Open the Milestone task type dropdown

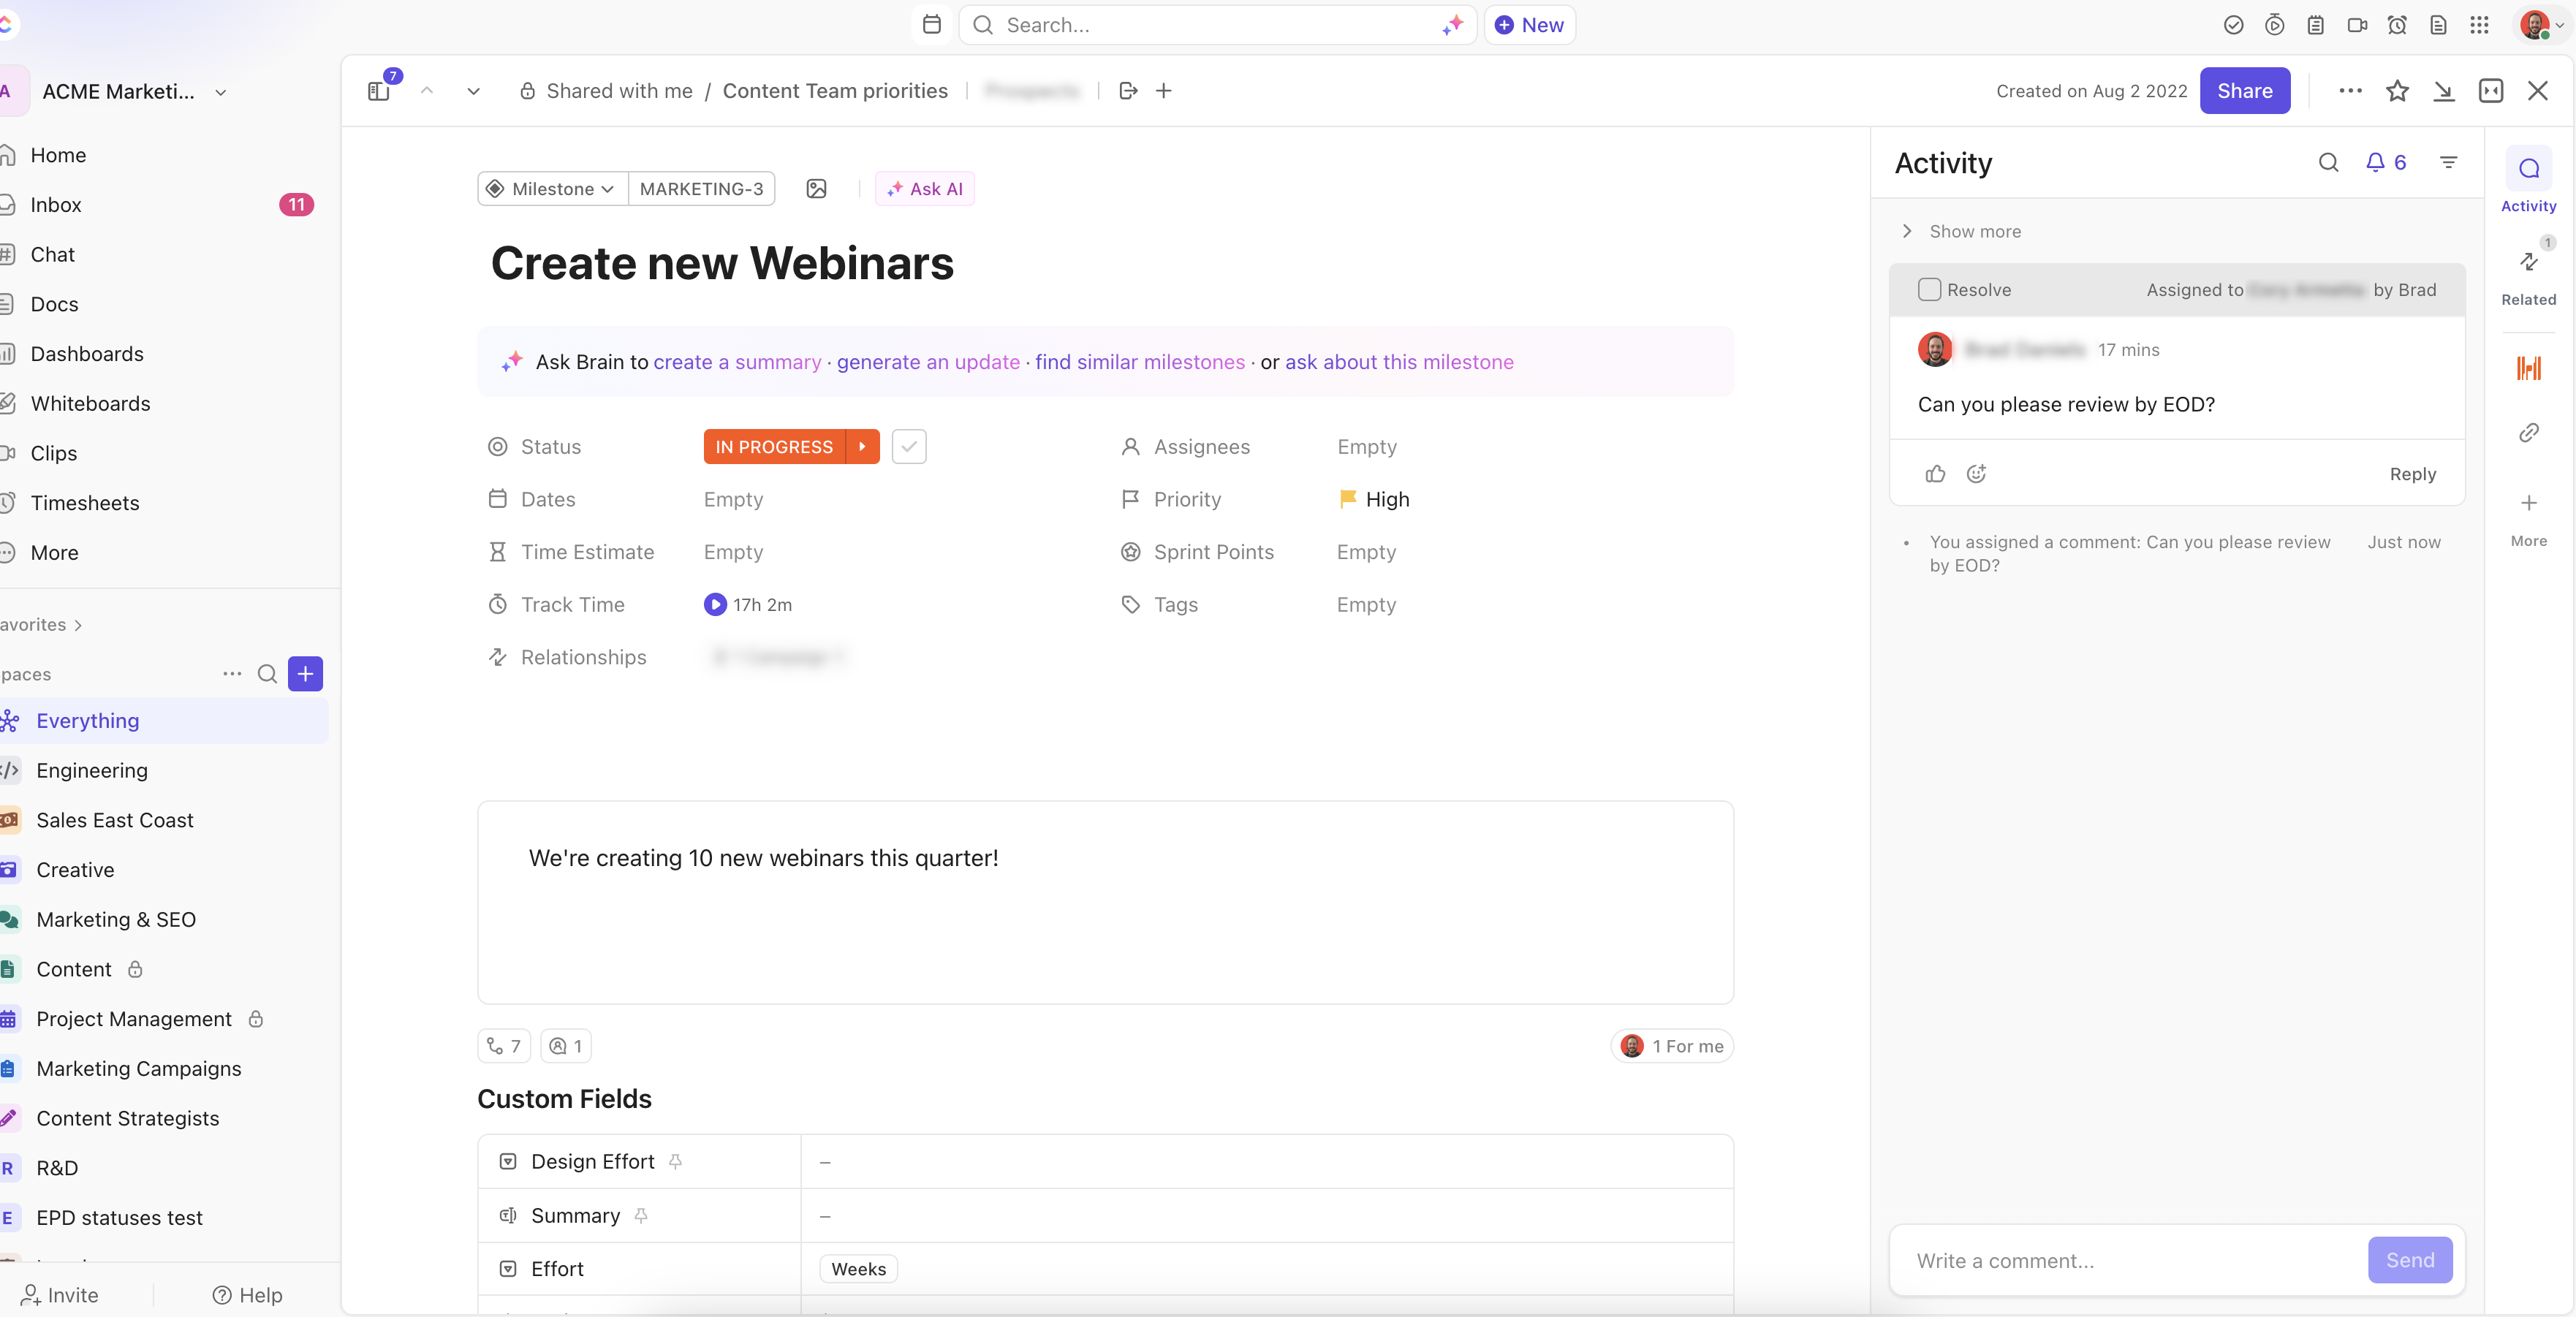coord(553,189)
